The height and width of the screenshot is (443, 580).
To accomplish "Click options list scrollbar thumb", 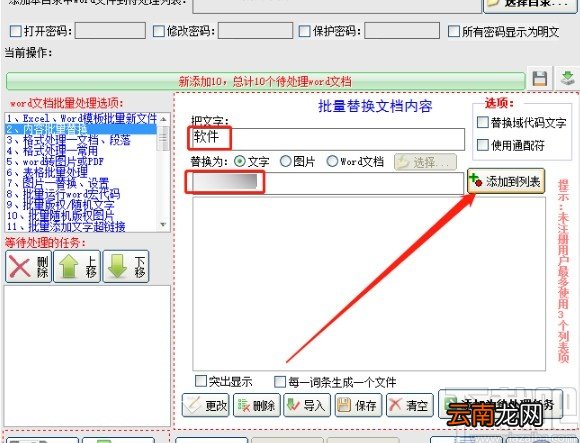I will (x=163, y=138).
